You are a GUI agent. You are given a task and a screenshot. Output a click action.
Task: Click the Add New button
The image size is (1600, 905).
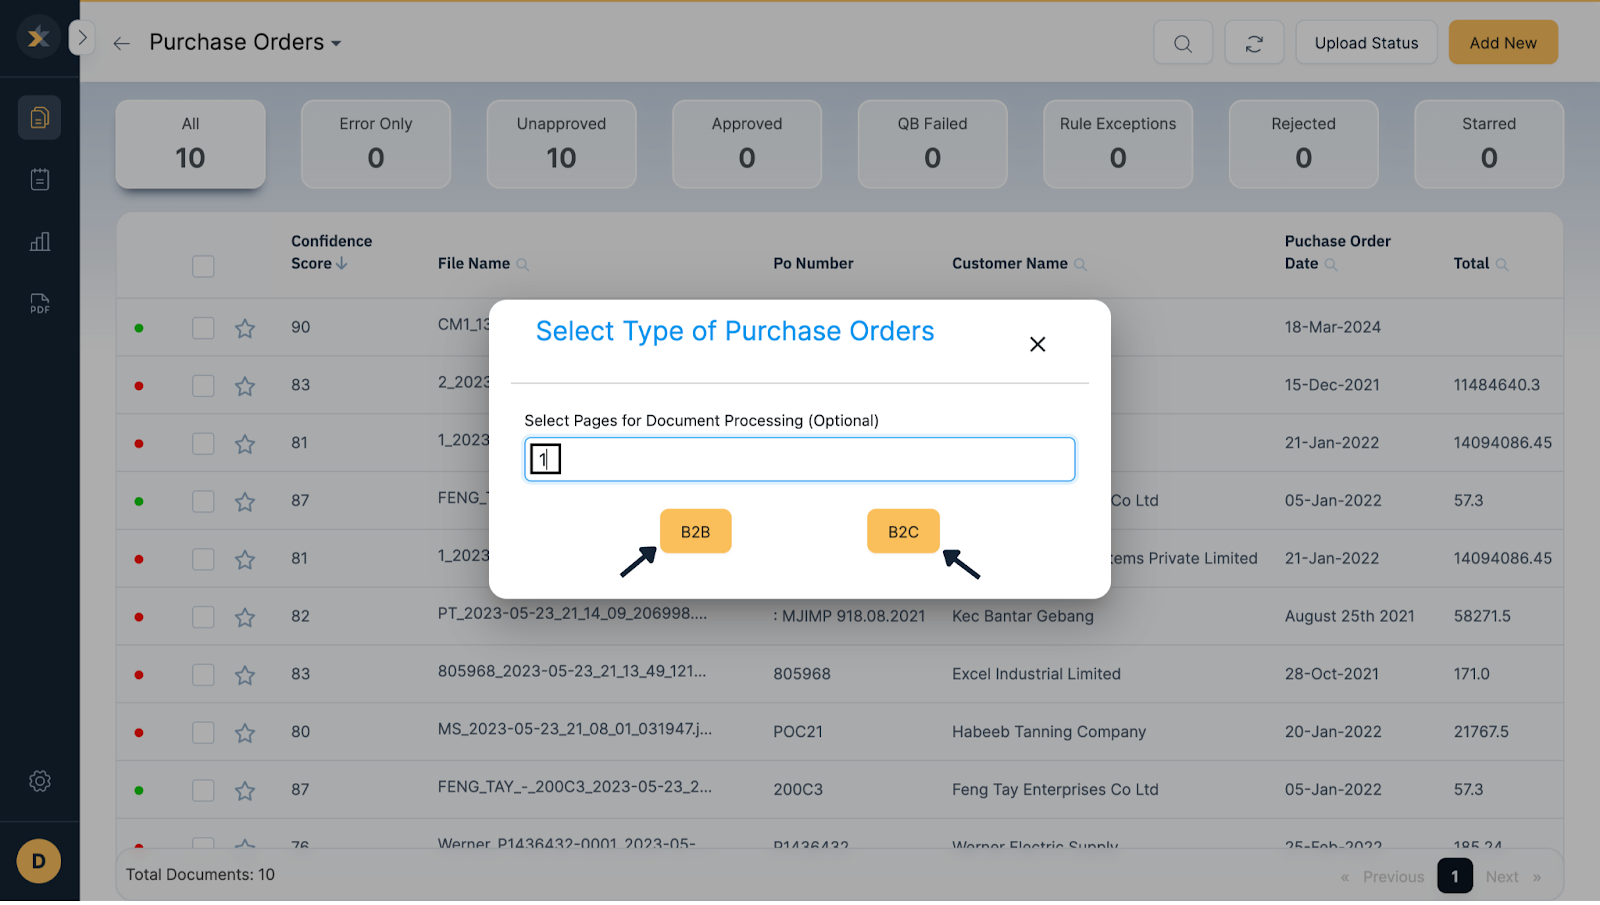tap(1503, 43)
